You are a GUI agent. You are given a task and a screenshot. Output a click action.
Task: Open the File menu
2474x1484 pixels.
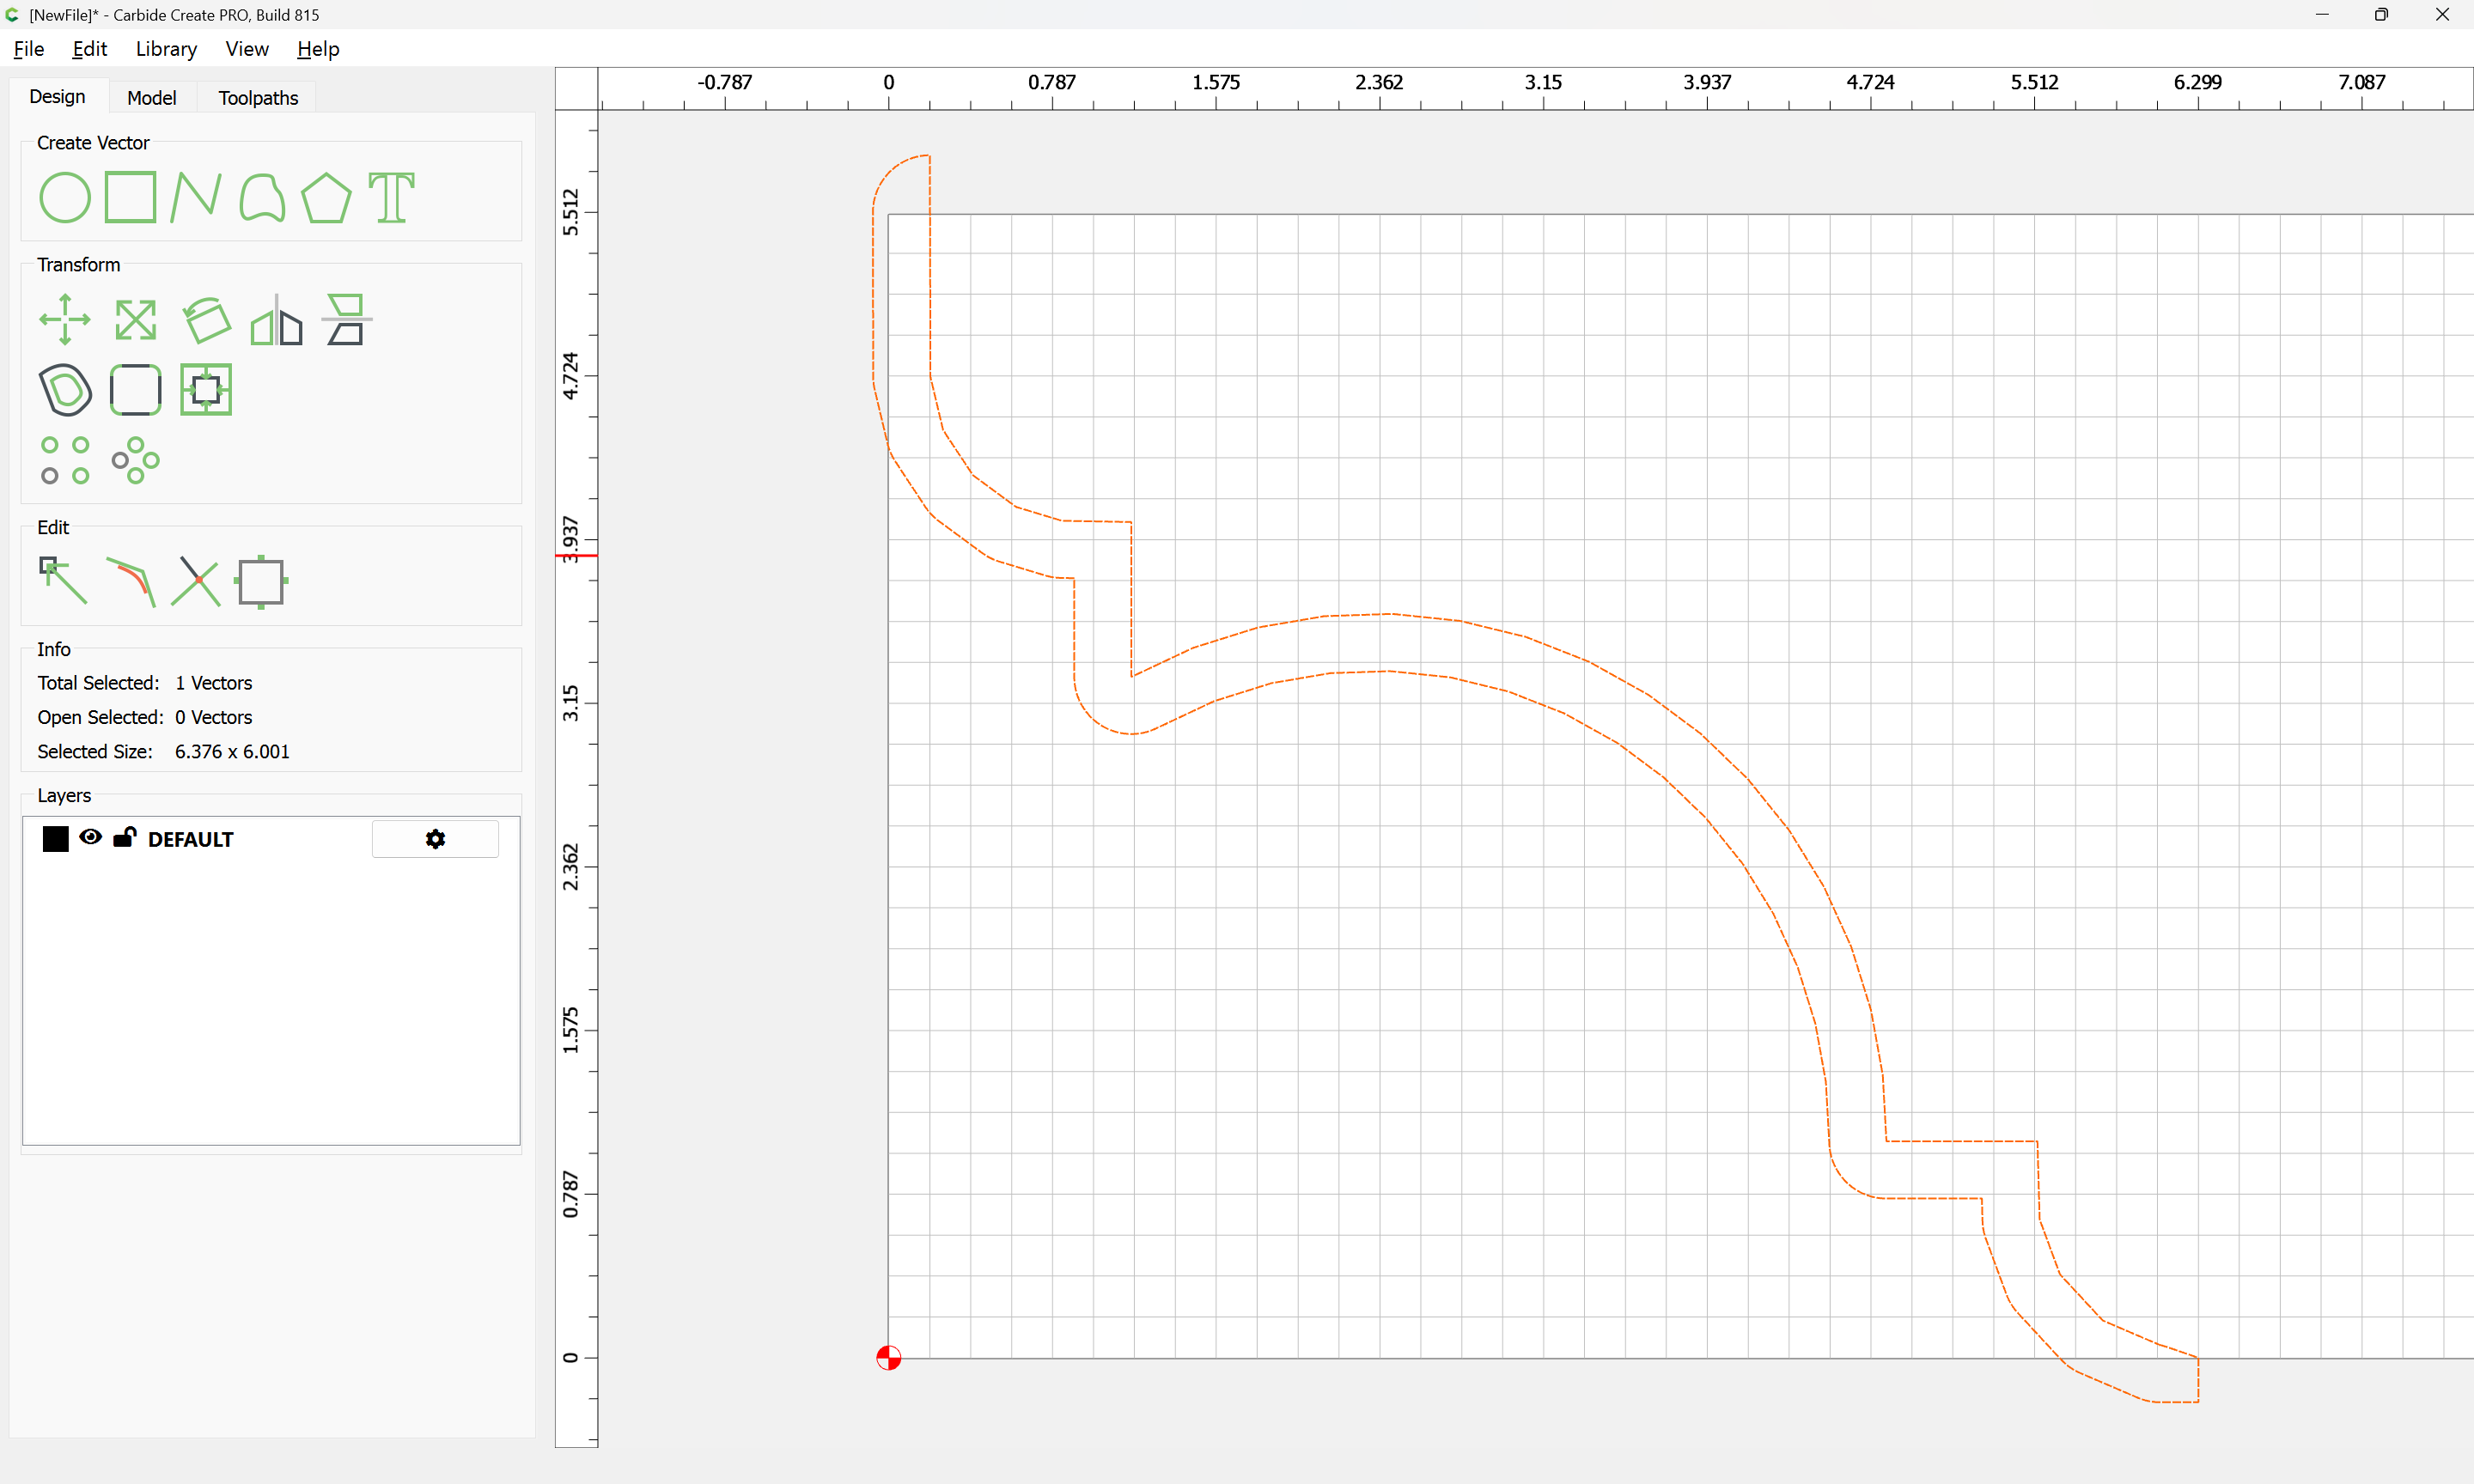click(x=29, y=49)
